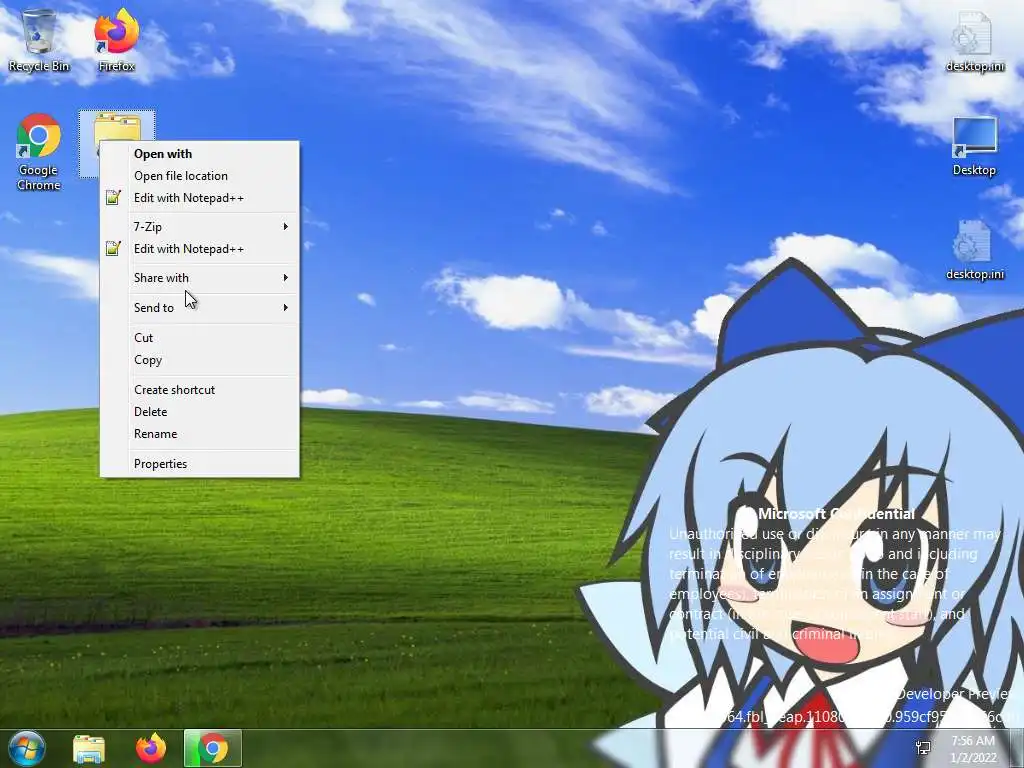Select the selected folder icon on the desktop

[117, 126]
